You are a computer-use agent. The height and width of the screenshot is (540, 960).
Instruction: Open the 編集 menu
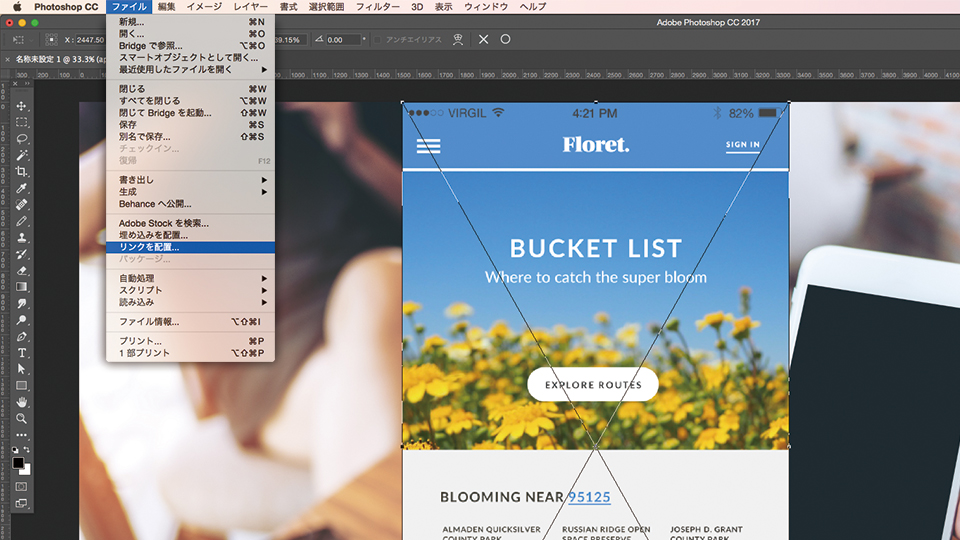pyautogui.click(x=167, y=7)
